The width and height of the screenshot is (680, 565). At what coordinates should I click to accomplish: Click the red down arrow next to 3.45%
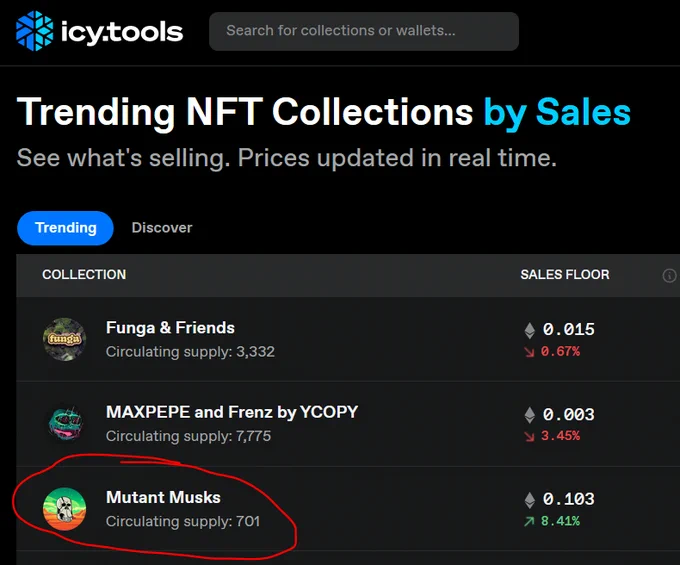tap(529, 436)
